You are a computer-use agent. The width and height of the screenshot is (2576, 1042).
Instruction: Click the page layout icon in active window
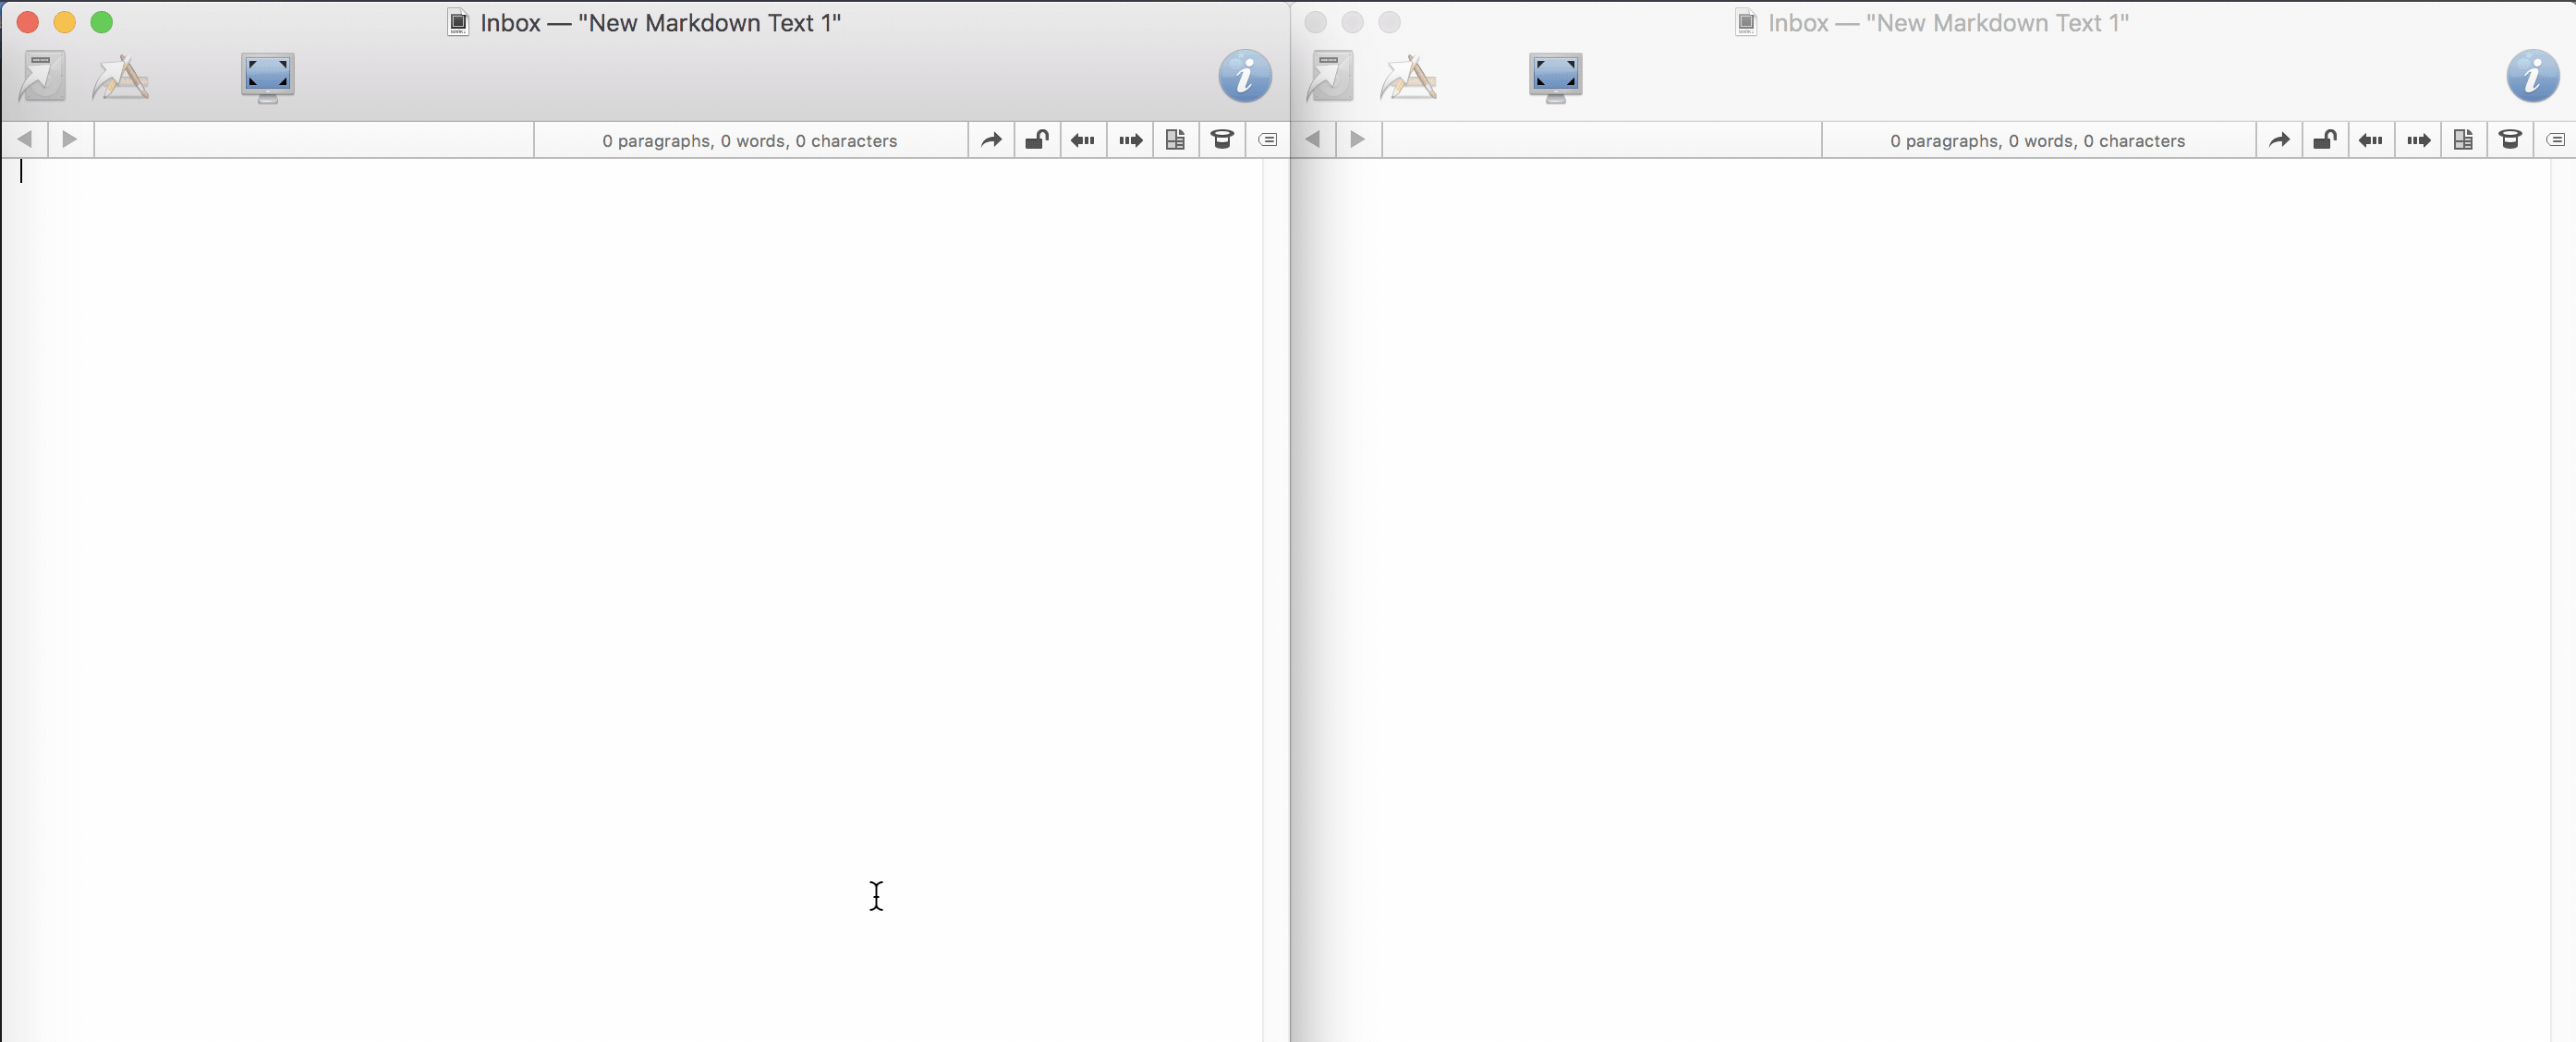click(x=1175, y=140)
